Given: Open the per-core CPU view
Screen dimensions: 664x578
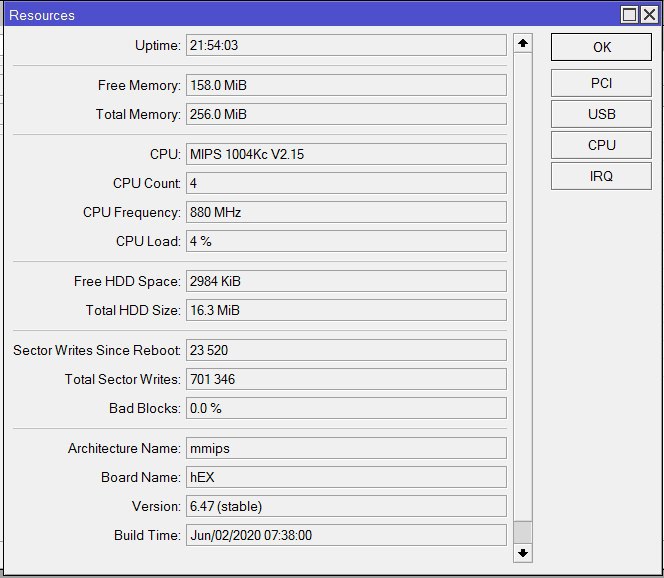Looking at the screenshot, I should 601,145.
